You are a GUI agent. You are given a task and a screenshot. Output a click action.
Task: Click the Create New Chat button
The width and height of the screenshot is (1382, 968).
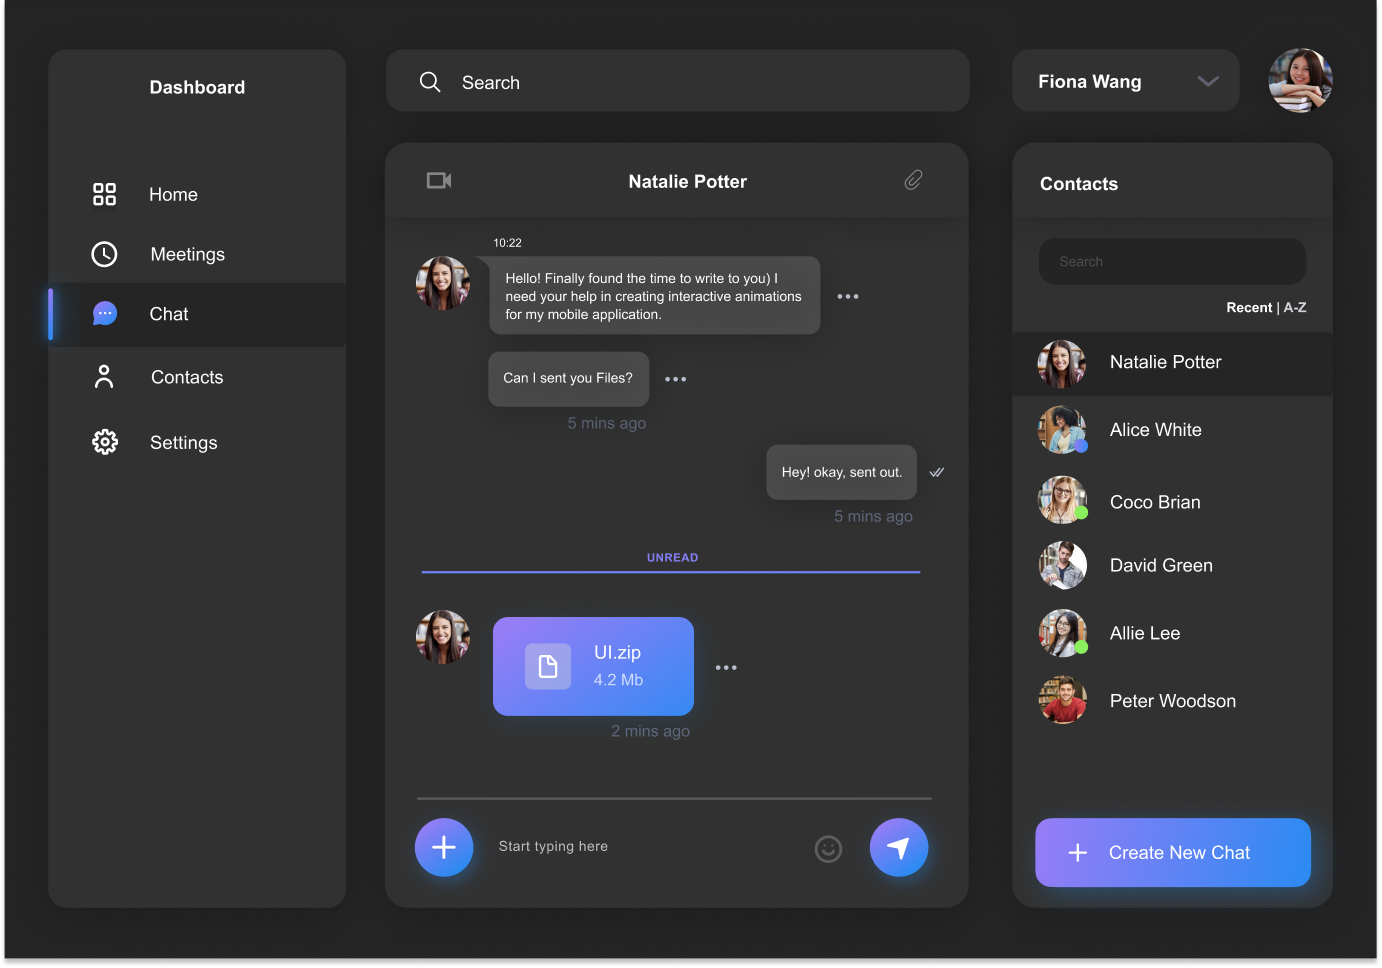click(1172, 852)
